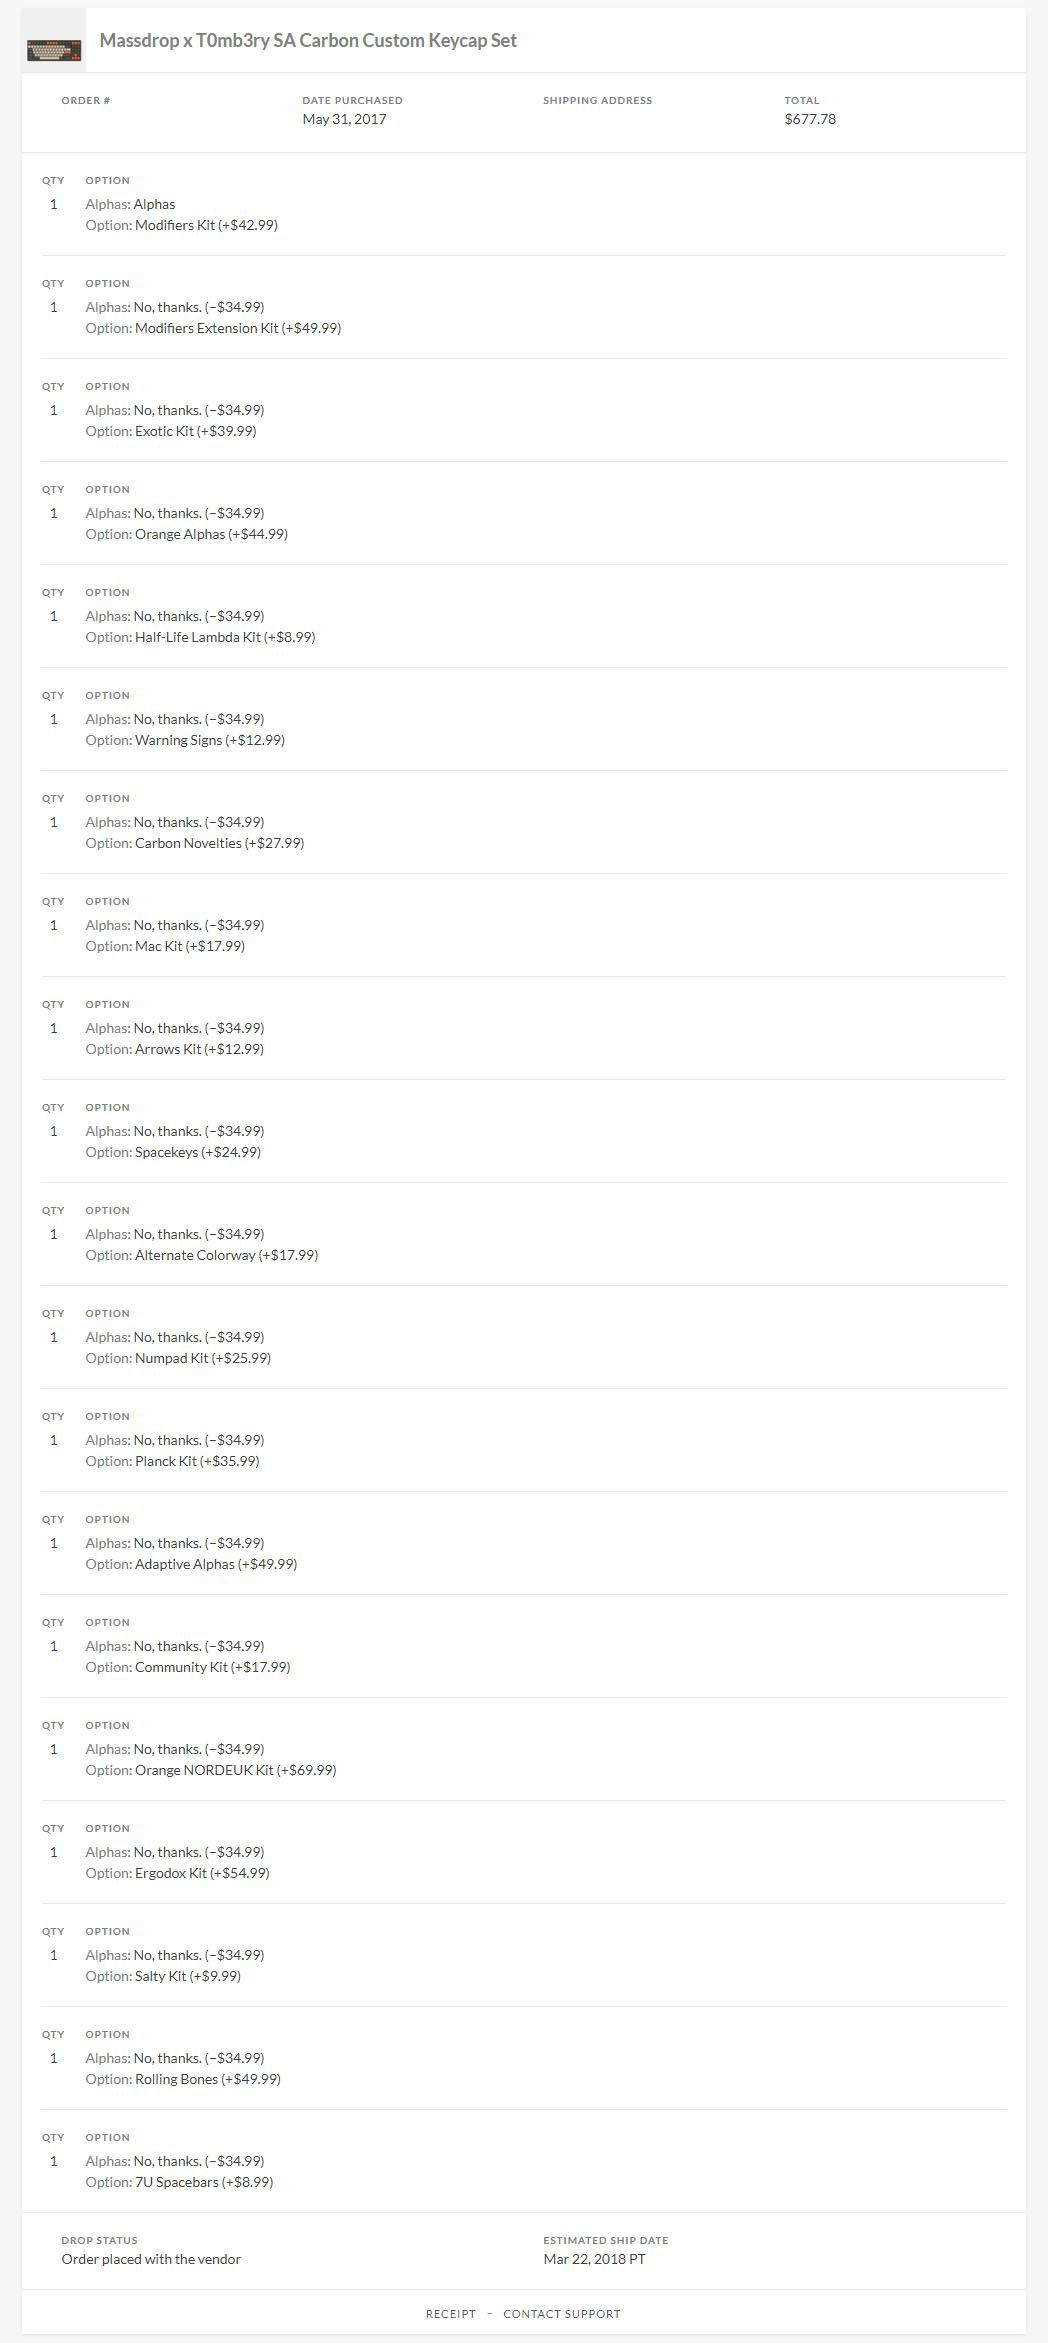The height and width of the screenshot is (2343, 1048).
Task: Select the Warning Signs option line
Action: tap(185, 740)
